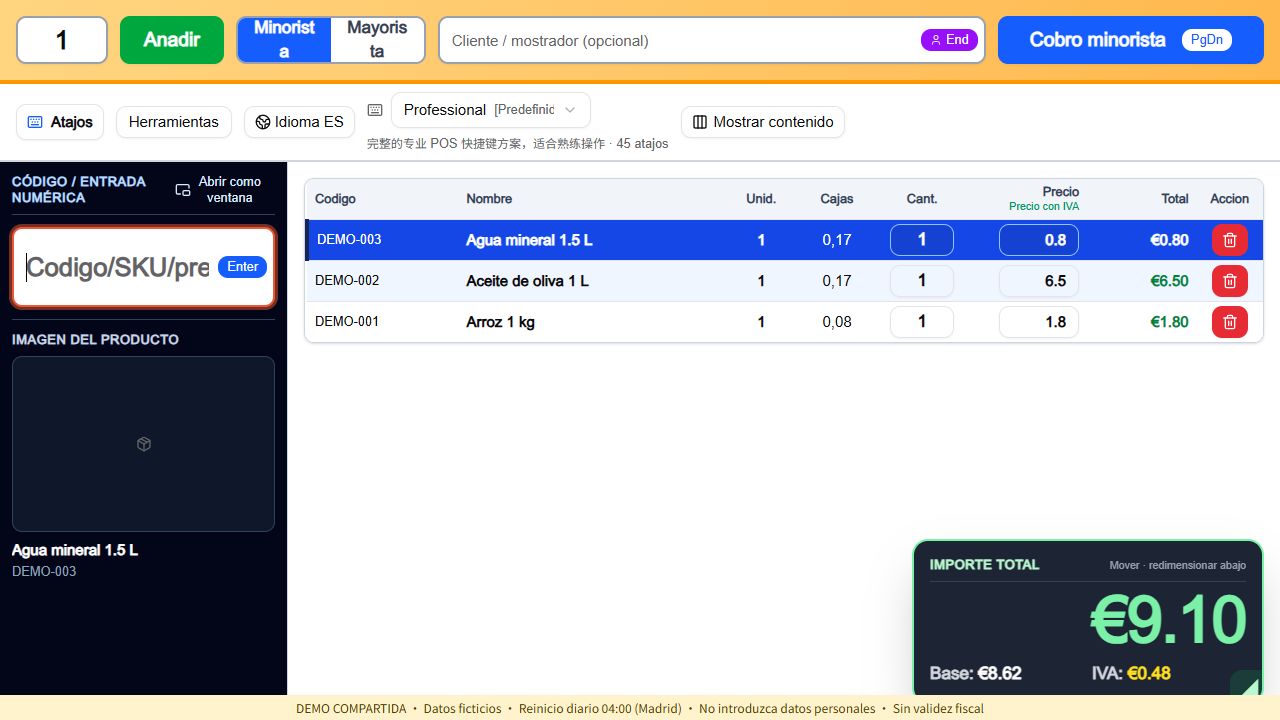Remove Arroz 1 kg with trash icon
This screenshot has height=720, width=1280.
point(1229,322)
